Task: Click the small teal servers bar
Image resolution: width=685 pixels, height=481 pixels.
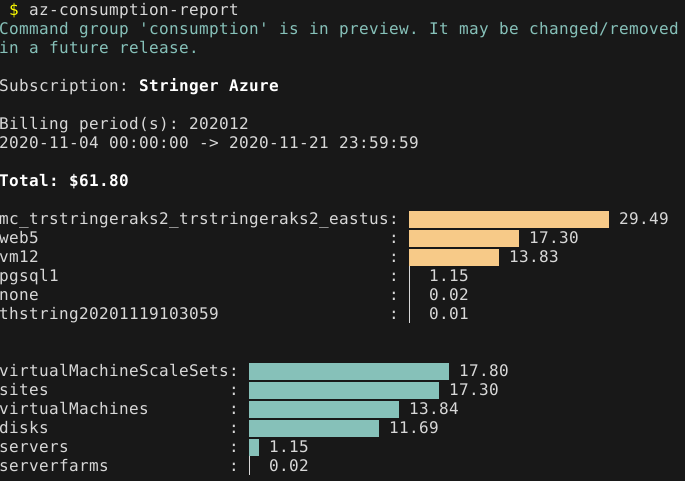Action: click(x=254, y=448)
